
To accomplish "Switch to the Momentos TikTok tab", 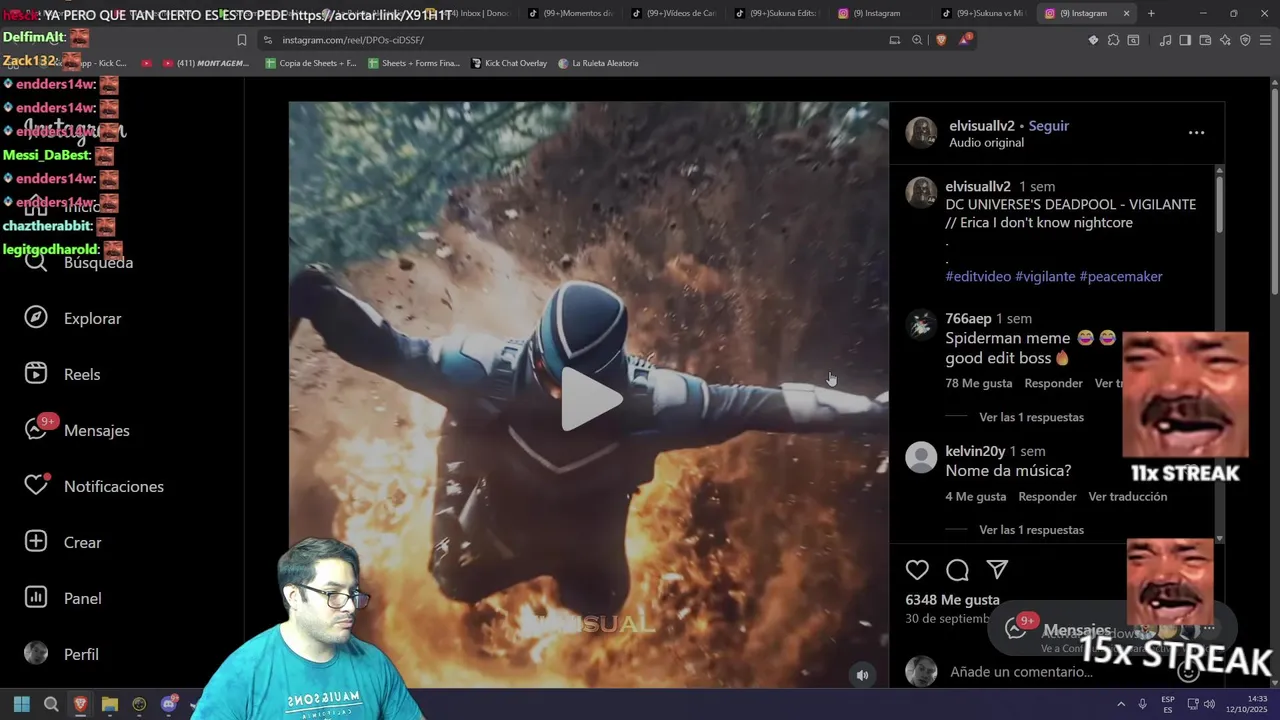I will [x=570, y=13].
